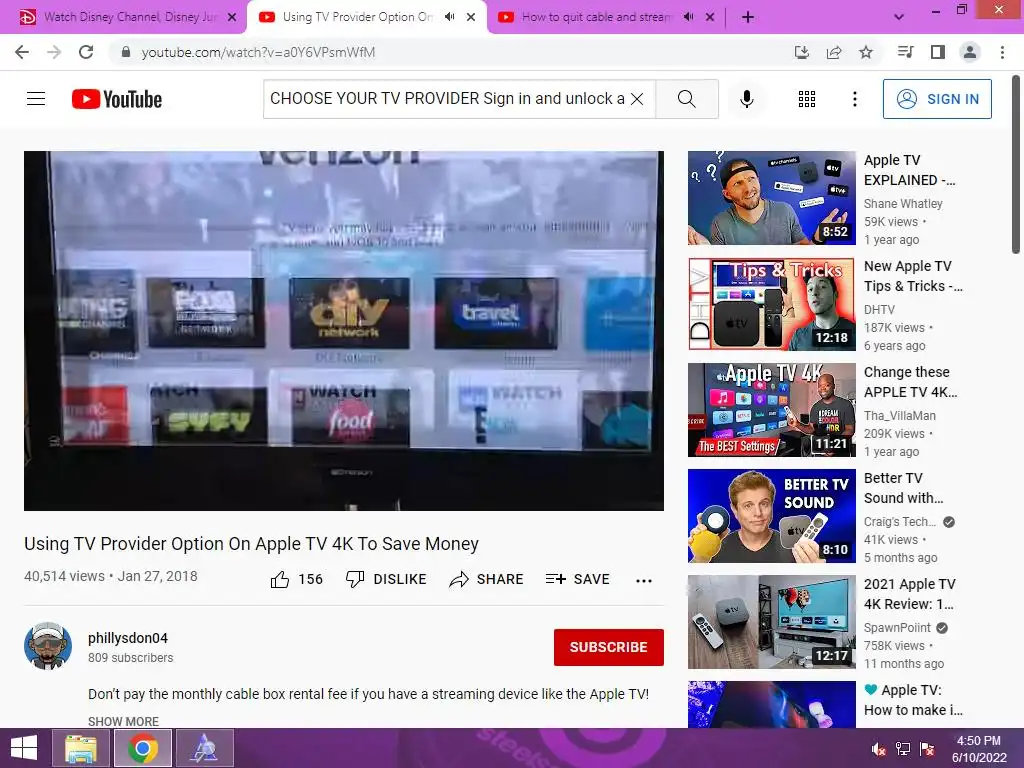
Task: Open the phillysdon04 channel name link
Action: point(128,638)
